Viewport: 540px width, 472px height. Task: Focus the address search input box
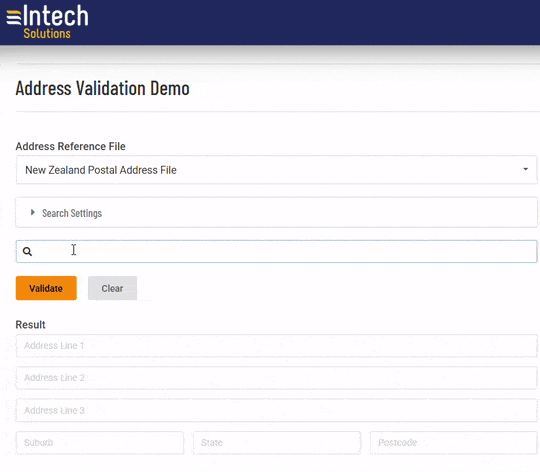click(x=276, y=252)
